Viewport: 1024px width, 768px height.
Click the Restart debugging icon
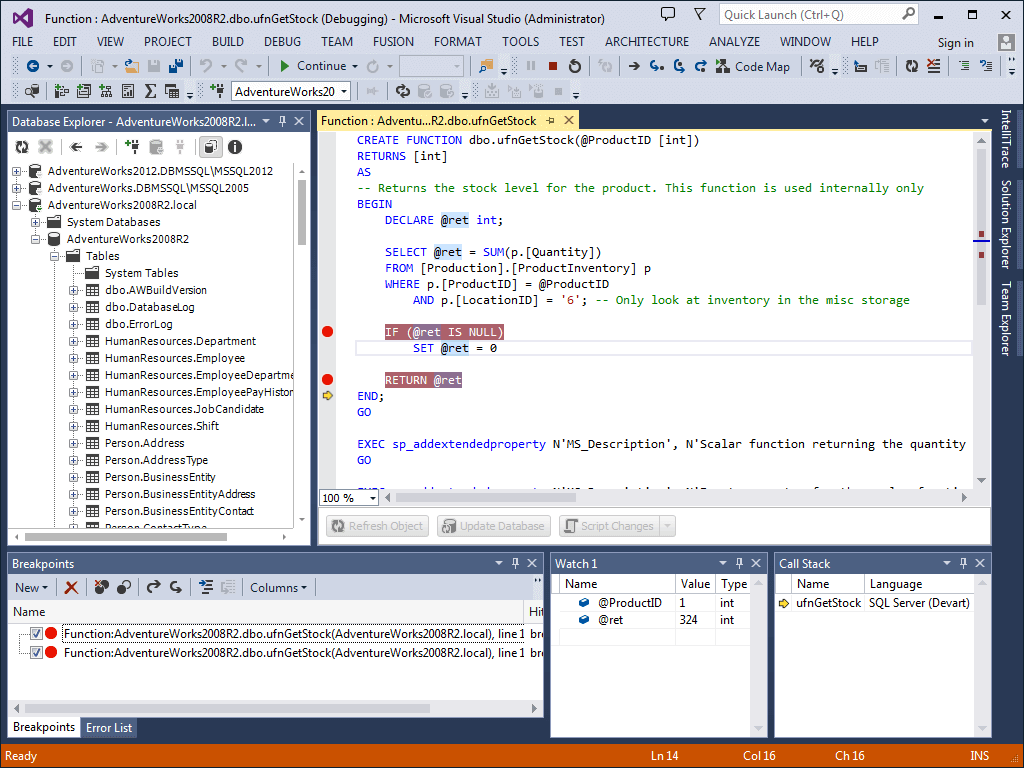(x=575, y=65)
